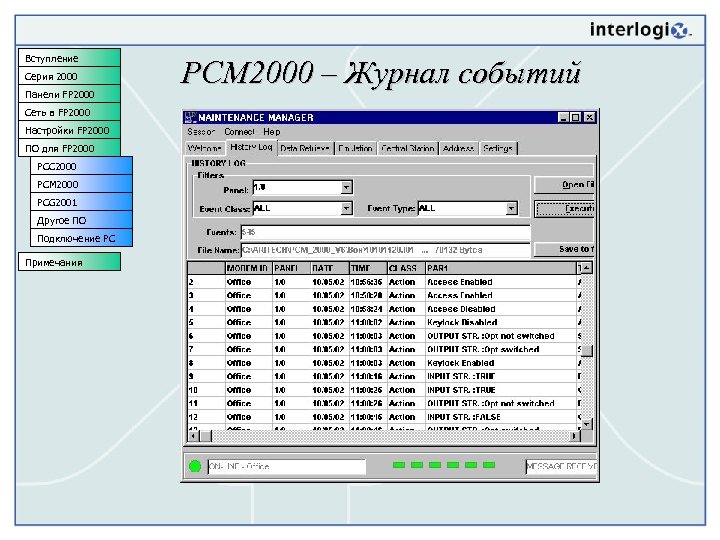The height and width of the screenshot is (540, 720).
Task: Switch to the Data Retrieve tab
Action: click(305, 148)
